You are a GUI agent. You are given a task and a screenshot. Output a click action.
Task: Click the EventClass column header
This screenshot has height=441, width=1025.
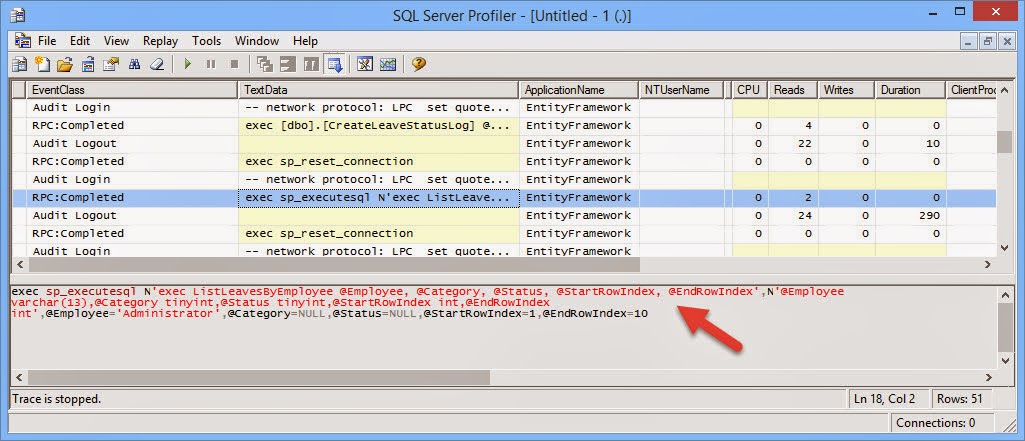coord(132,90)
